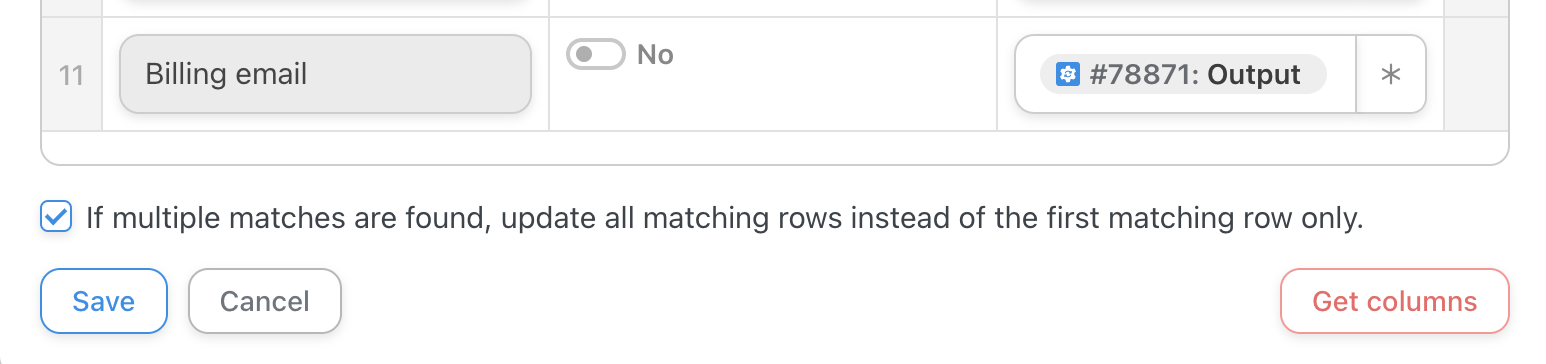The image size is (1546, 364).
Task: Click the #78871: Output token
Action: 1183,75
